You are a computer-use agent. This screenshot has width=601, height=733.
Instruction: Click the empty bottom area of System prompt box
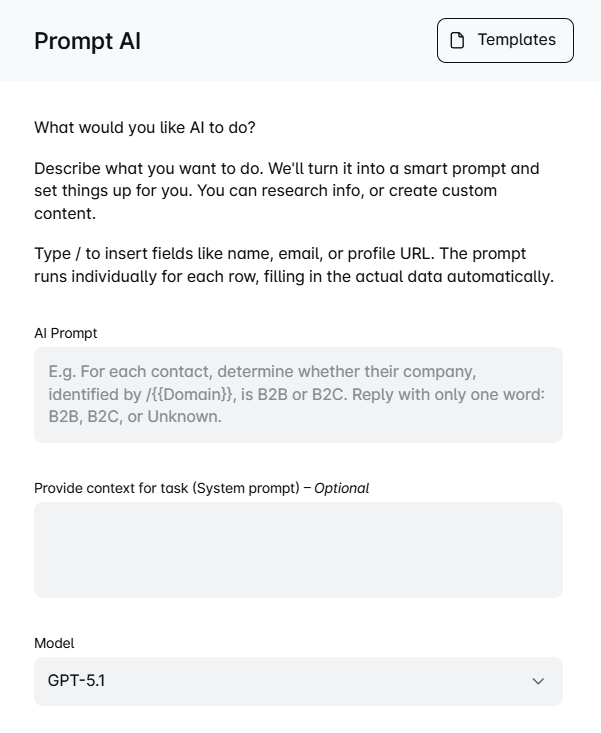point(298,580)
